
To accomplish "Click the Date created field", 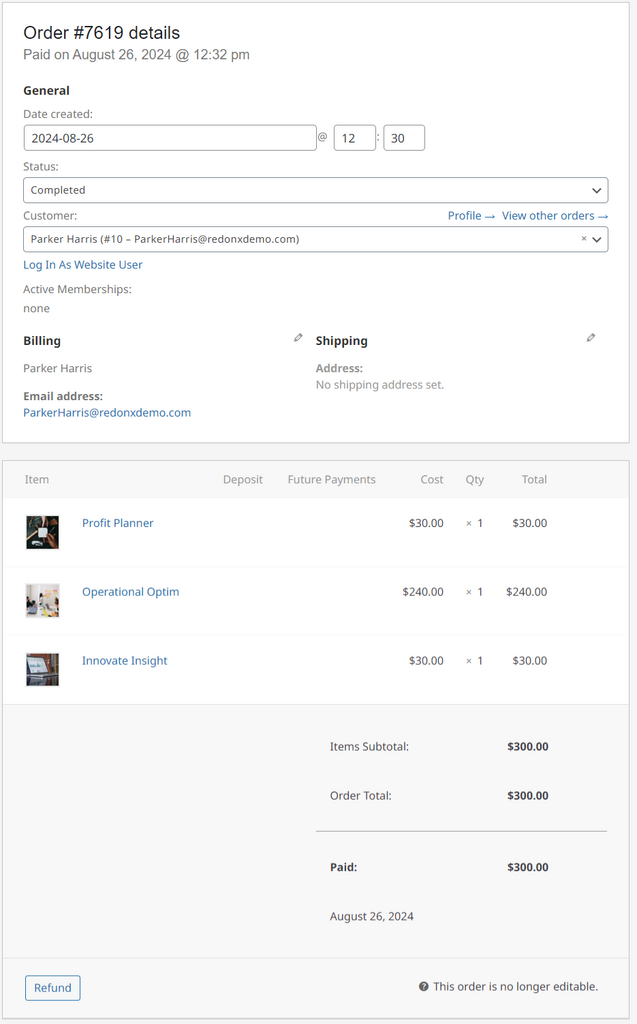I will click(170, 138).
